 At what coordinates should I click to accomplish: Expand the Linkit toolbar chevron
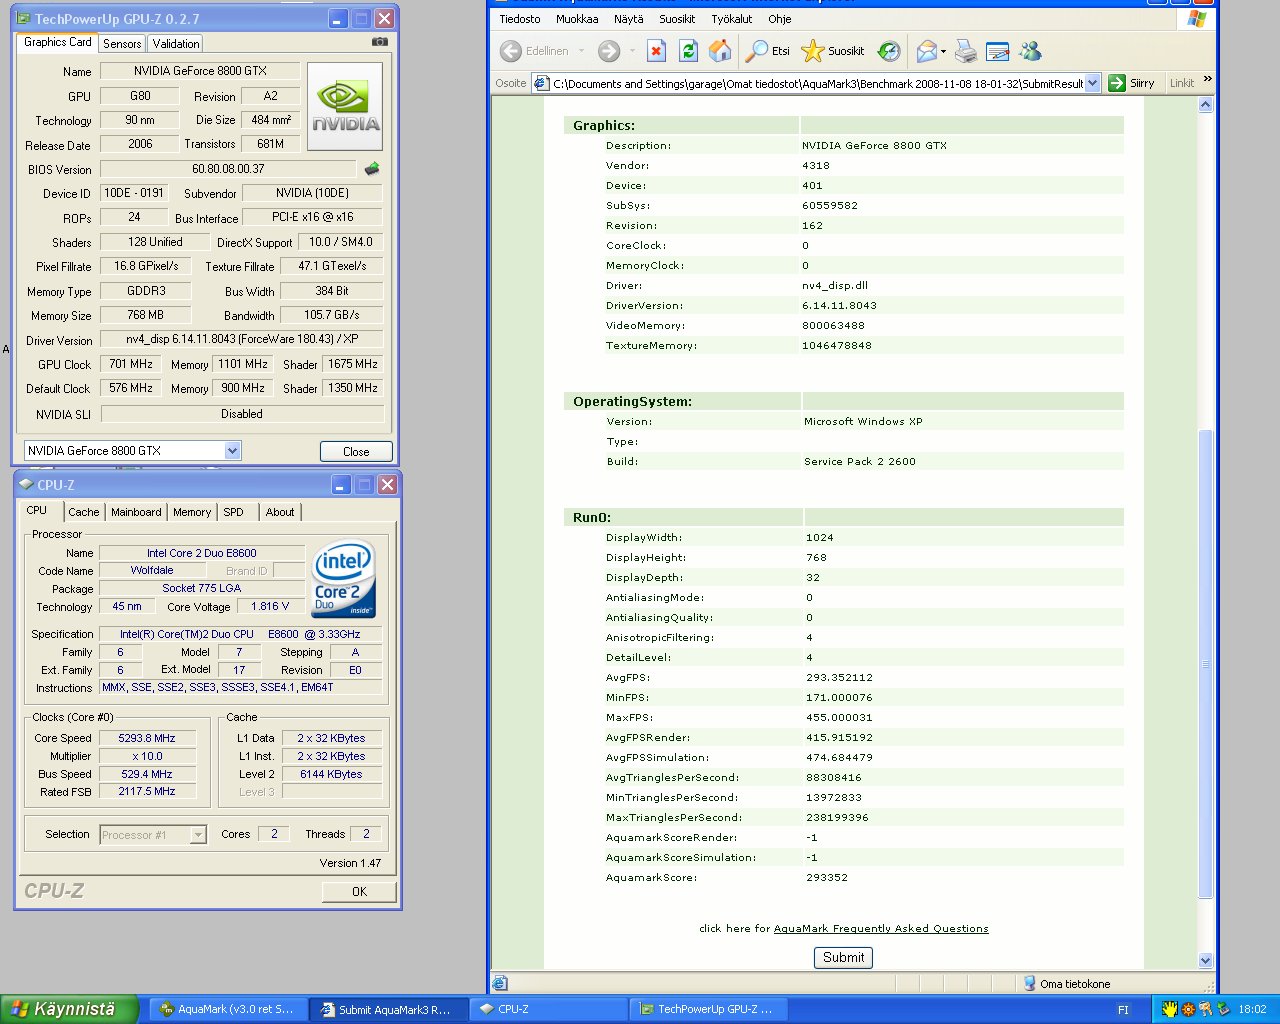click(x=1207, y=80)
